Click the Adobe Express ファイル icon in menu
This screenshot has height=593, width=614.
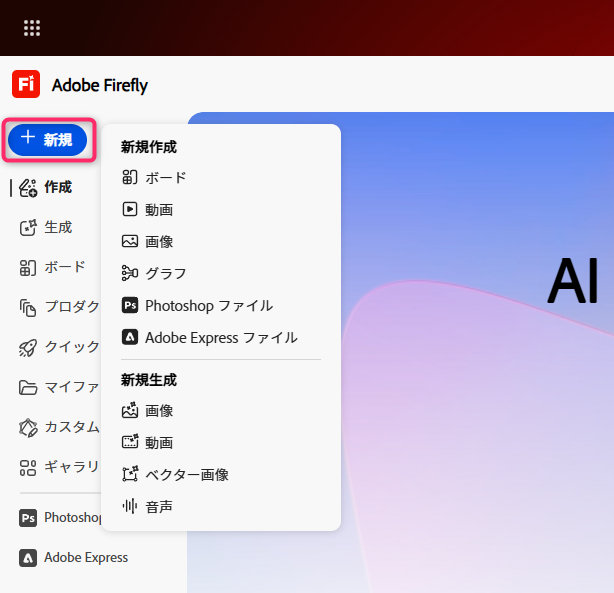(129, 338)
